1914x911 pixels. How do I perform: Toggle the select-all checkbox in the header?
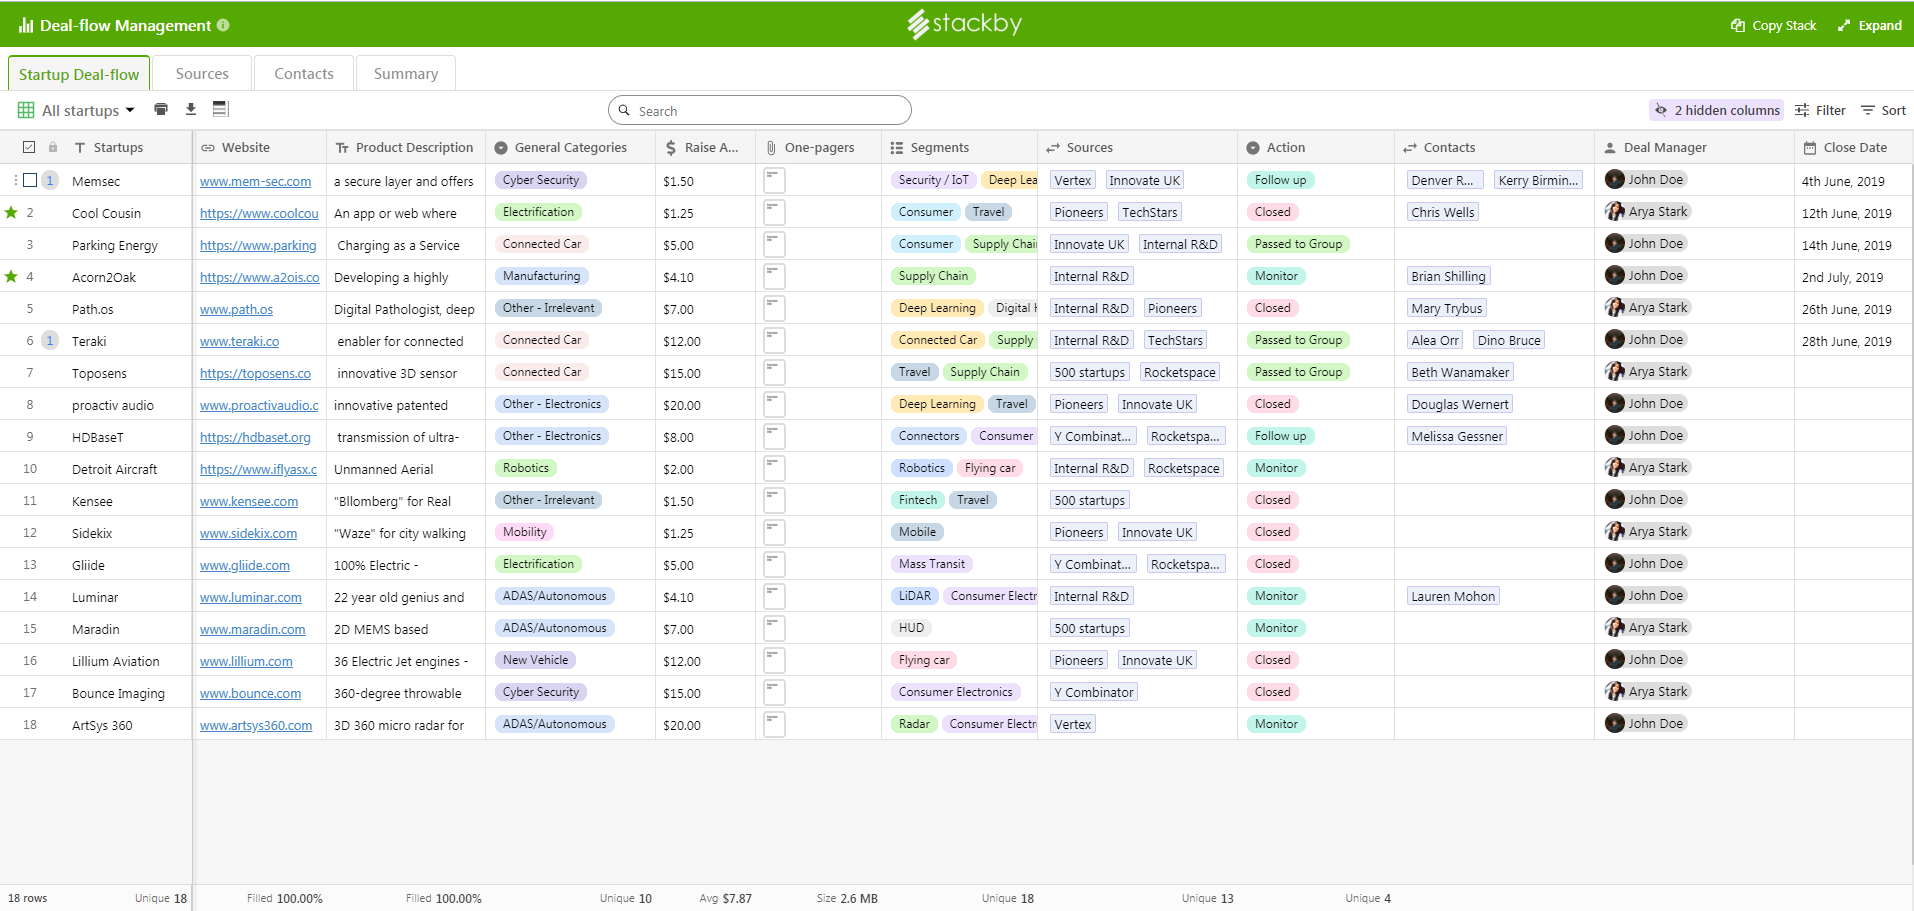pyautogui.click(x=29, y=147)
